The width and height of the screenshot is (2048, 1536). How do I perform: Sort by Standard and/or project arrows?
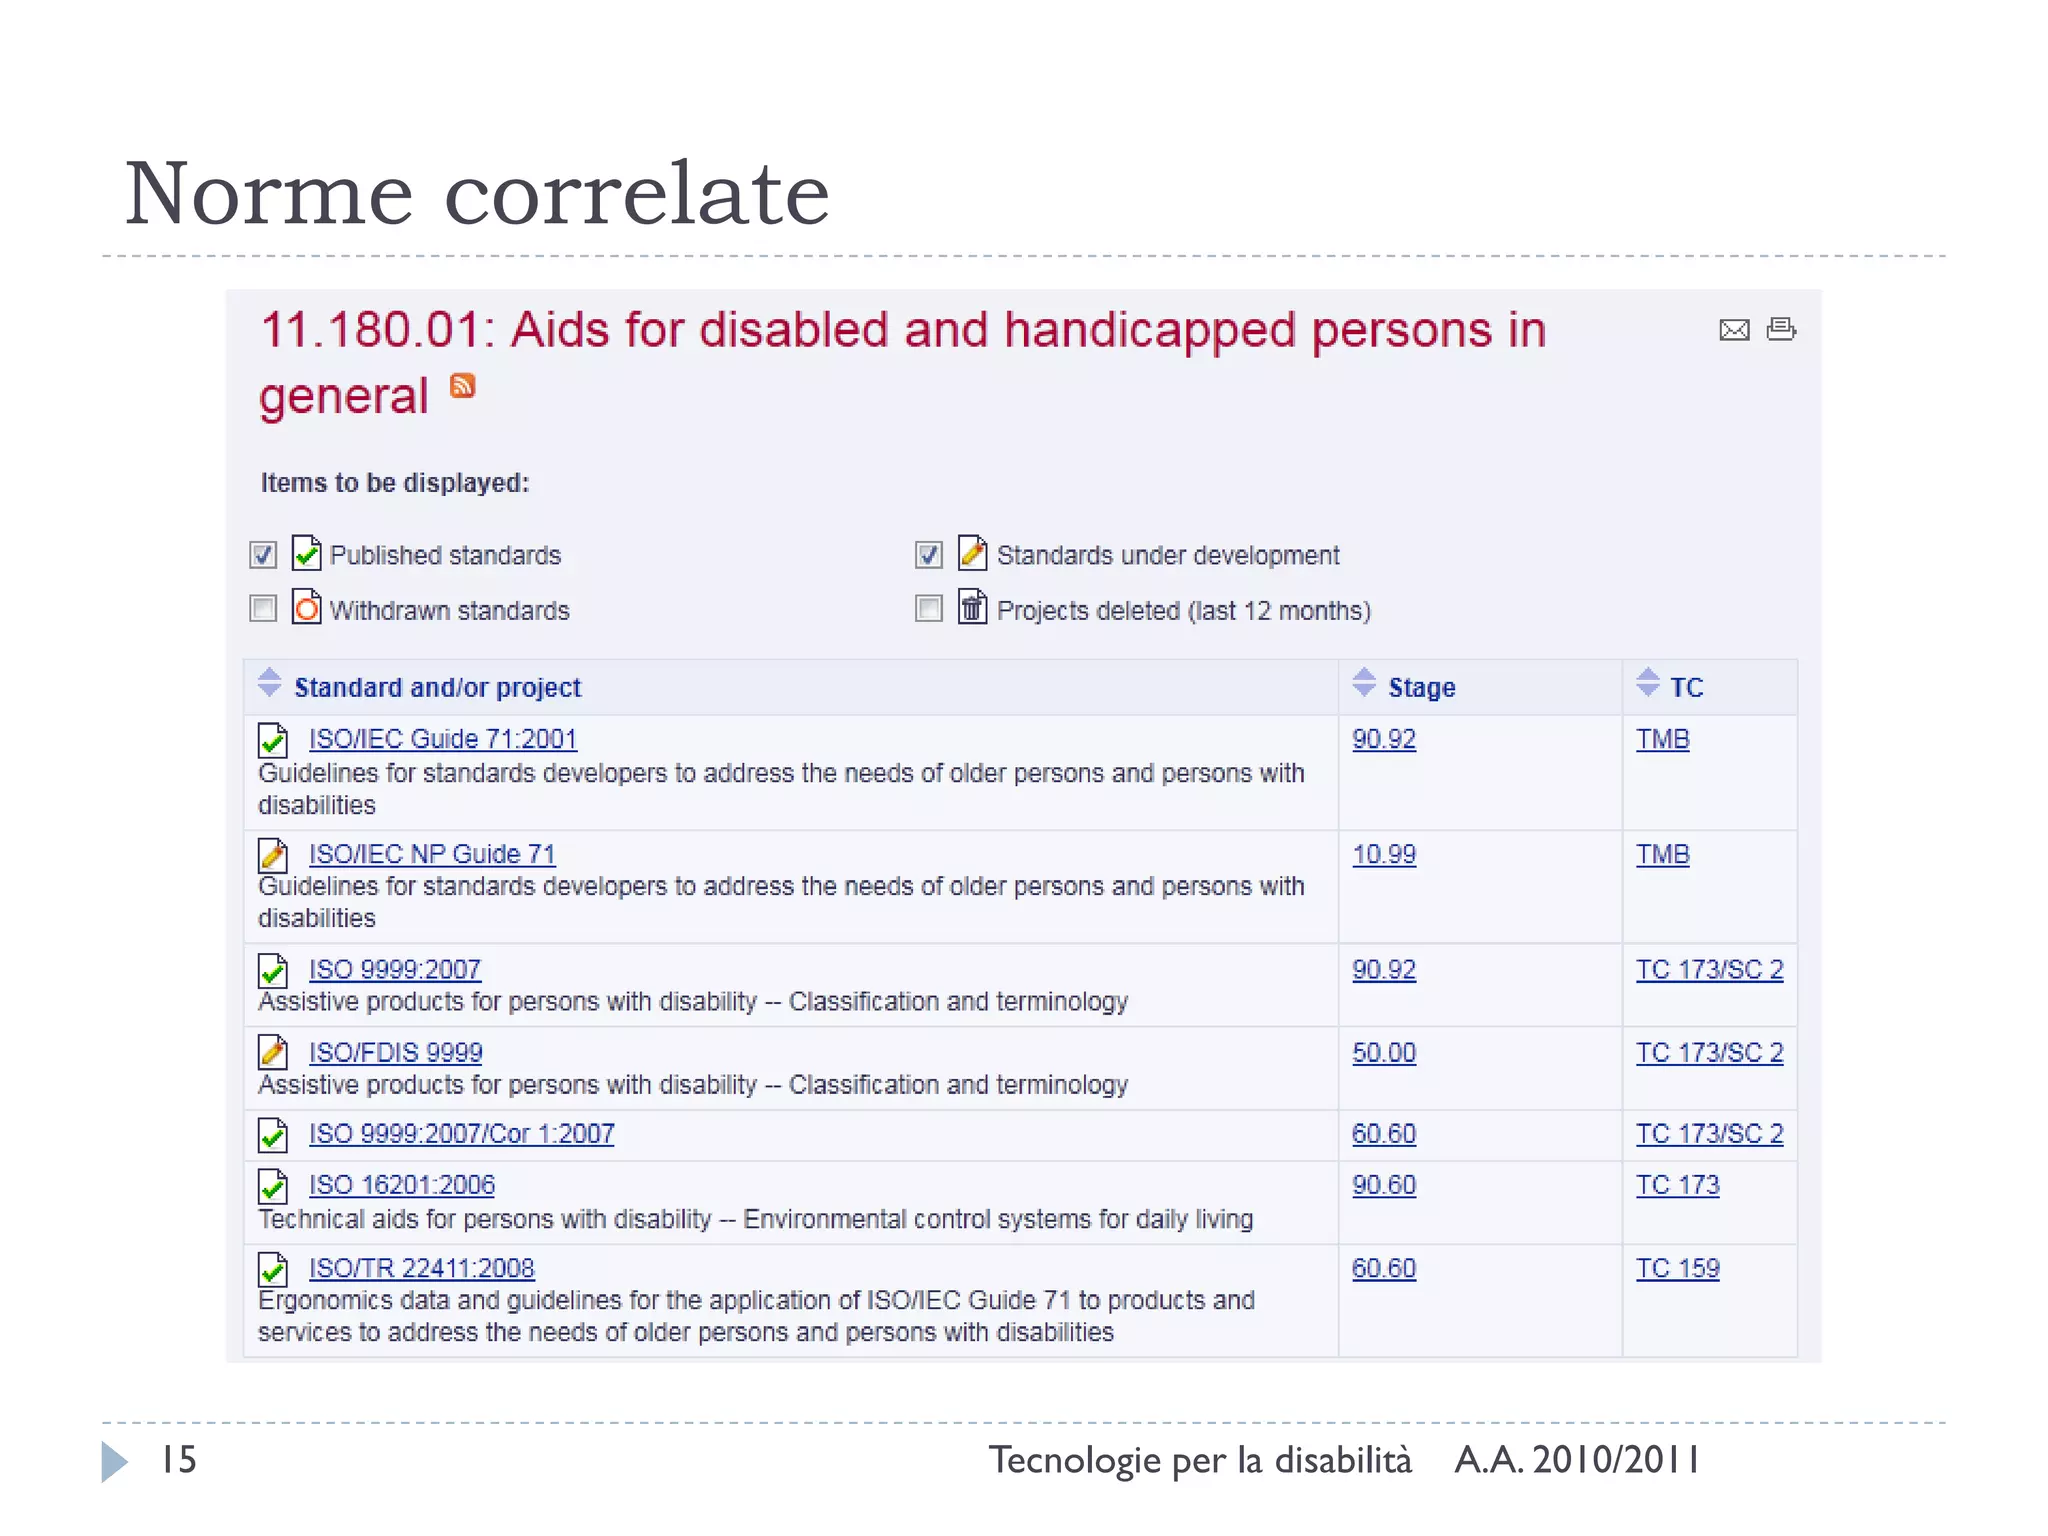(269, 683)
